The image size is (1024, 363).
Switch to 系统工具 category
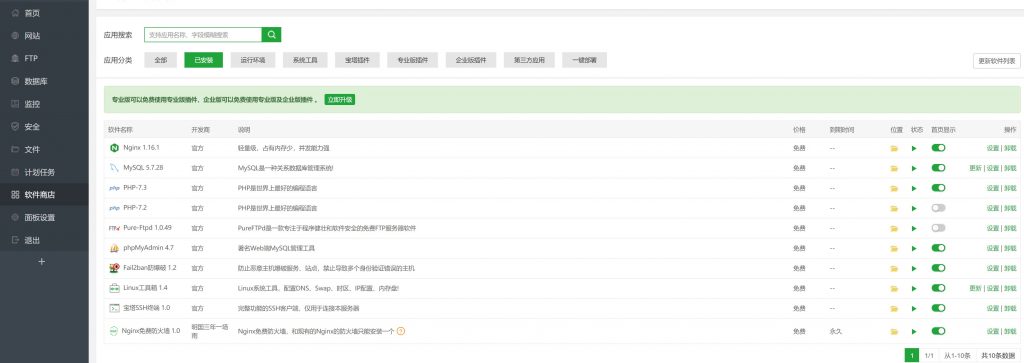point(305,60)
